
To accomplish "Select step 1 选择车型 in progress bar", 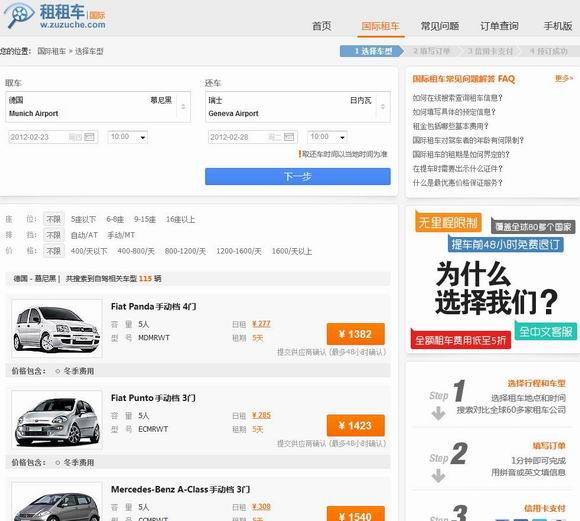I will (x=371, y=51).
